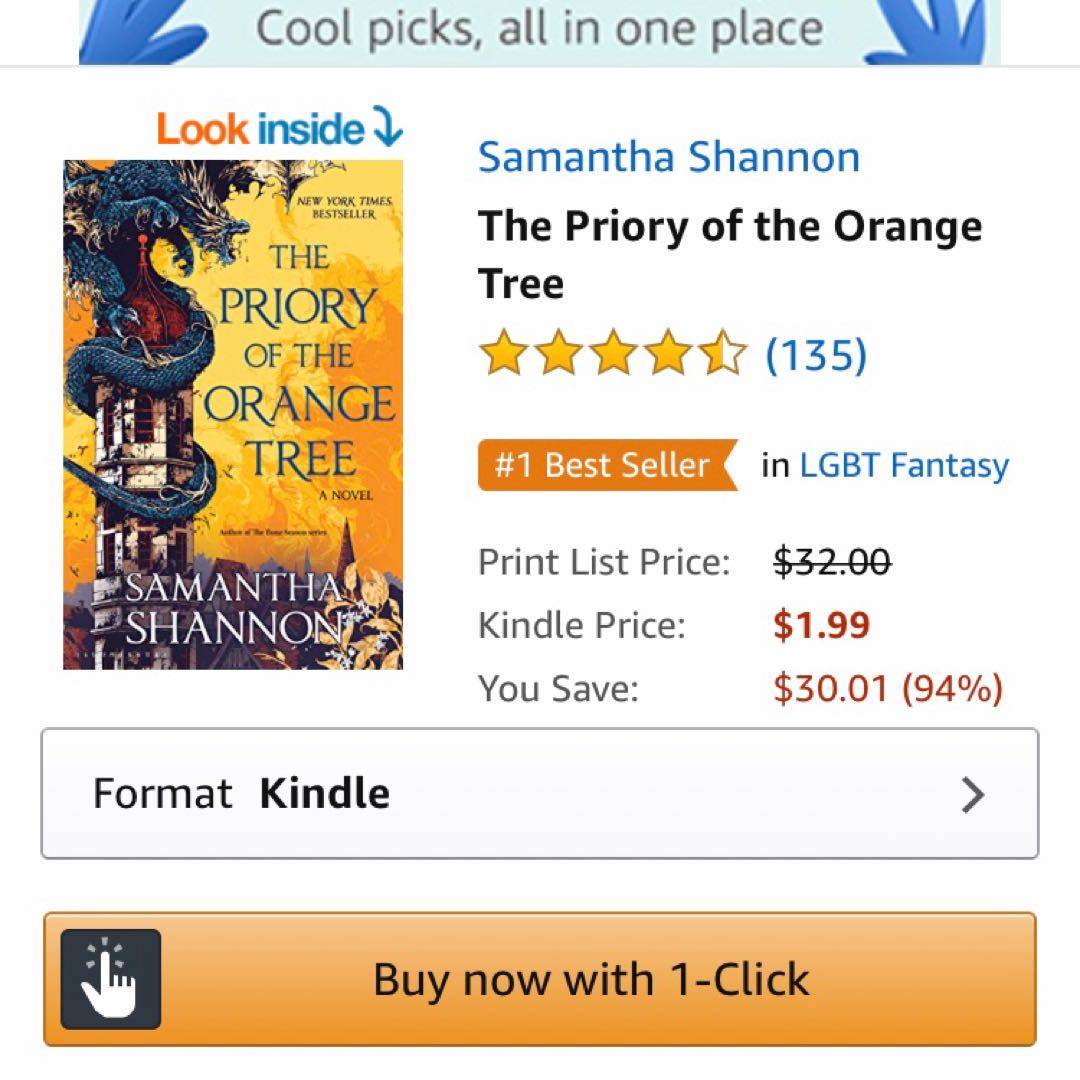Click the $1.99 Kindle price

[x=822, y=625]
